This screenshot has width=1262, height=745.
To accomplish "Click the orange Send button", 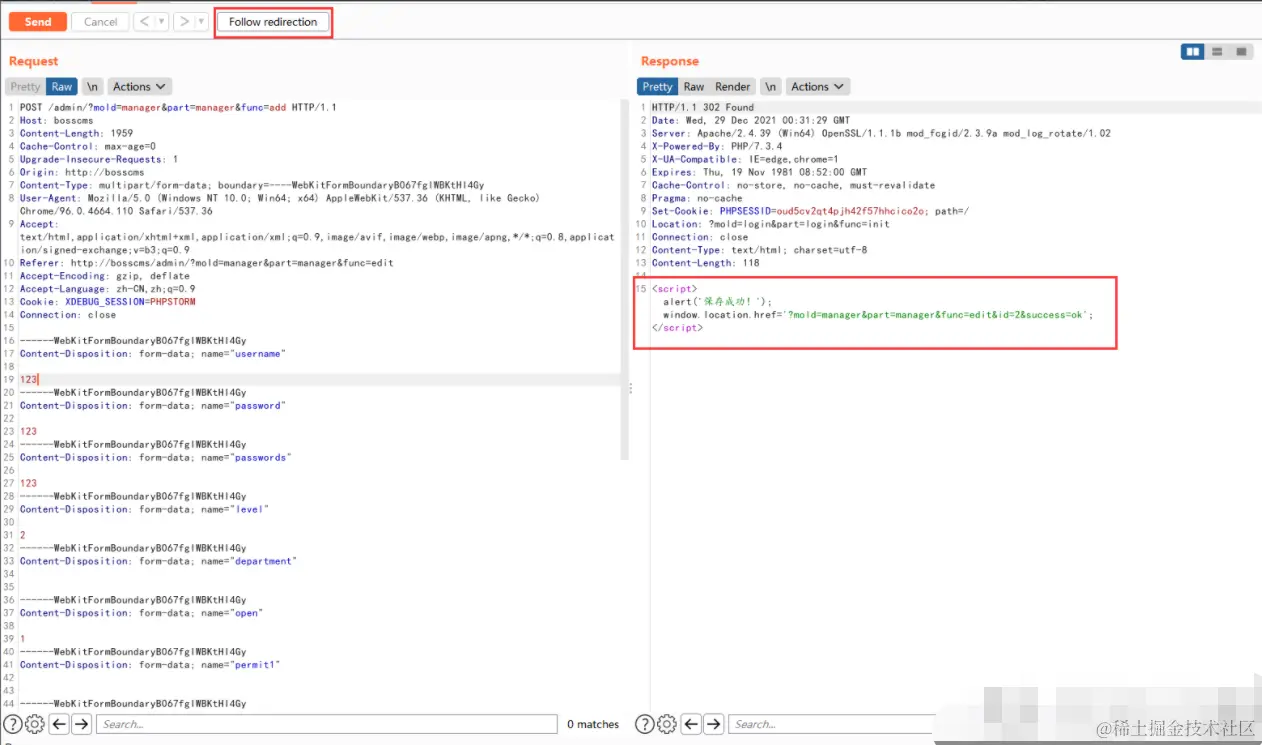I will point(38,22).
